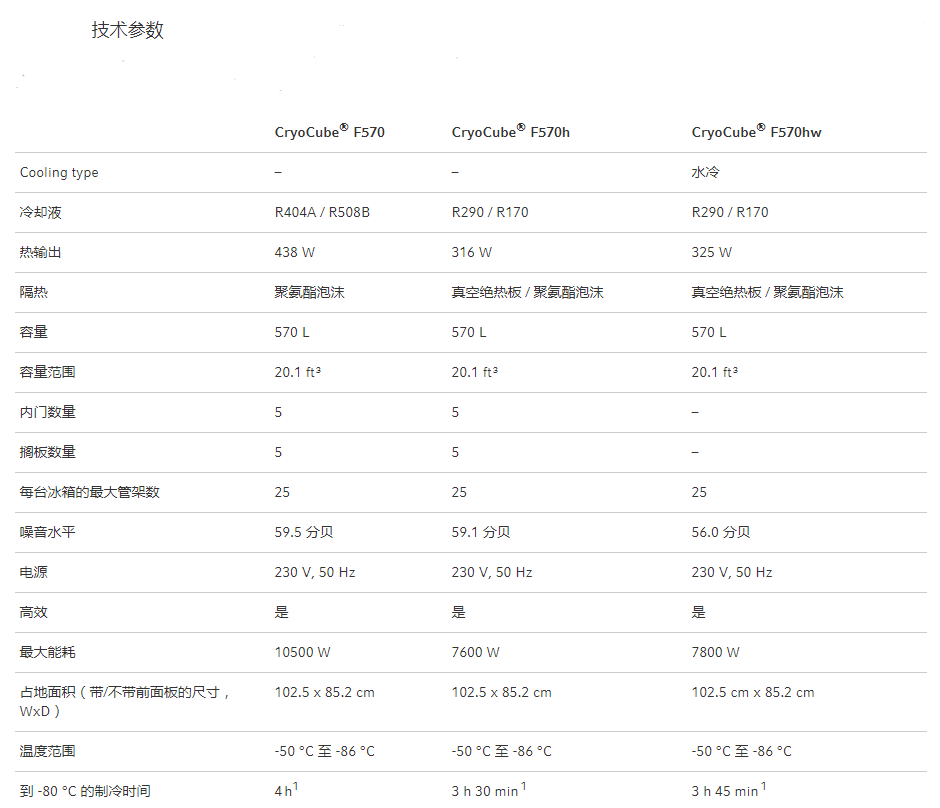Click the 438 W heat output value
940x808 pixels.
point(294,252)
